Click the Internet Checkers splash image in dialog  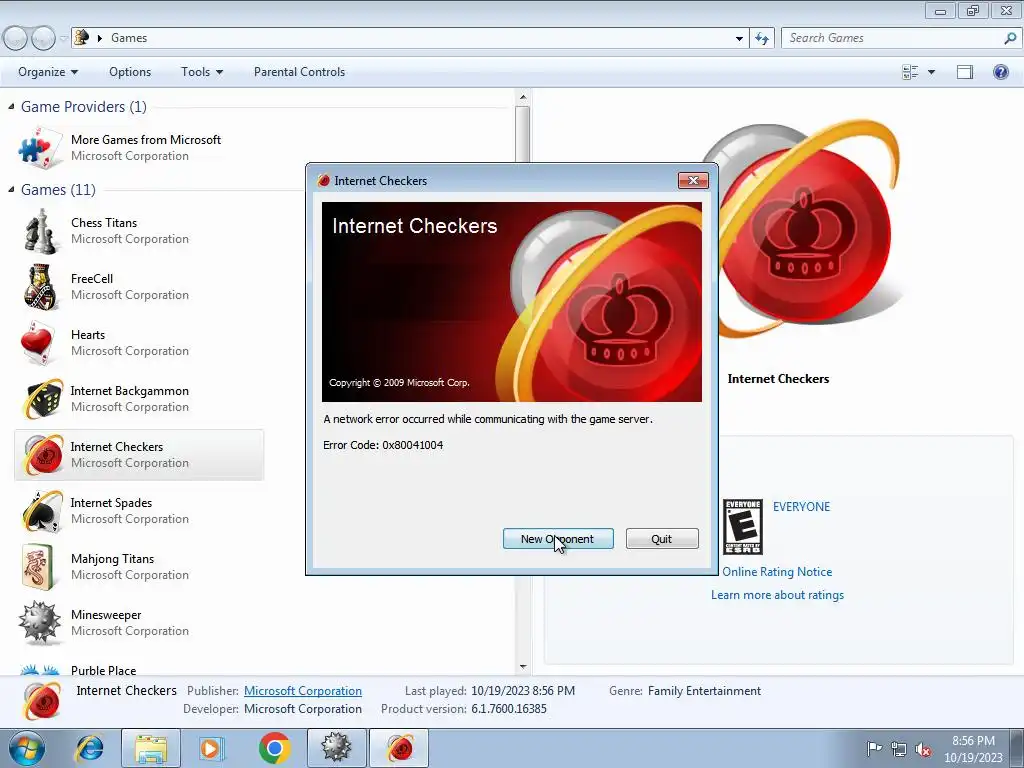pyautogui.click(x=512, y=302)
